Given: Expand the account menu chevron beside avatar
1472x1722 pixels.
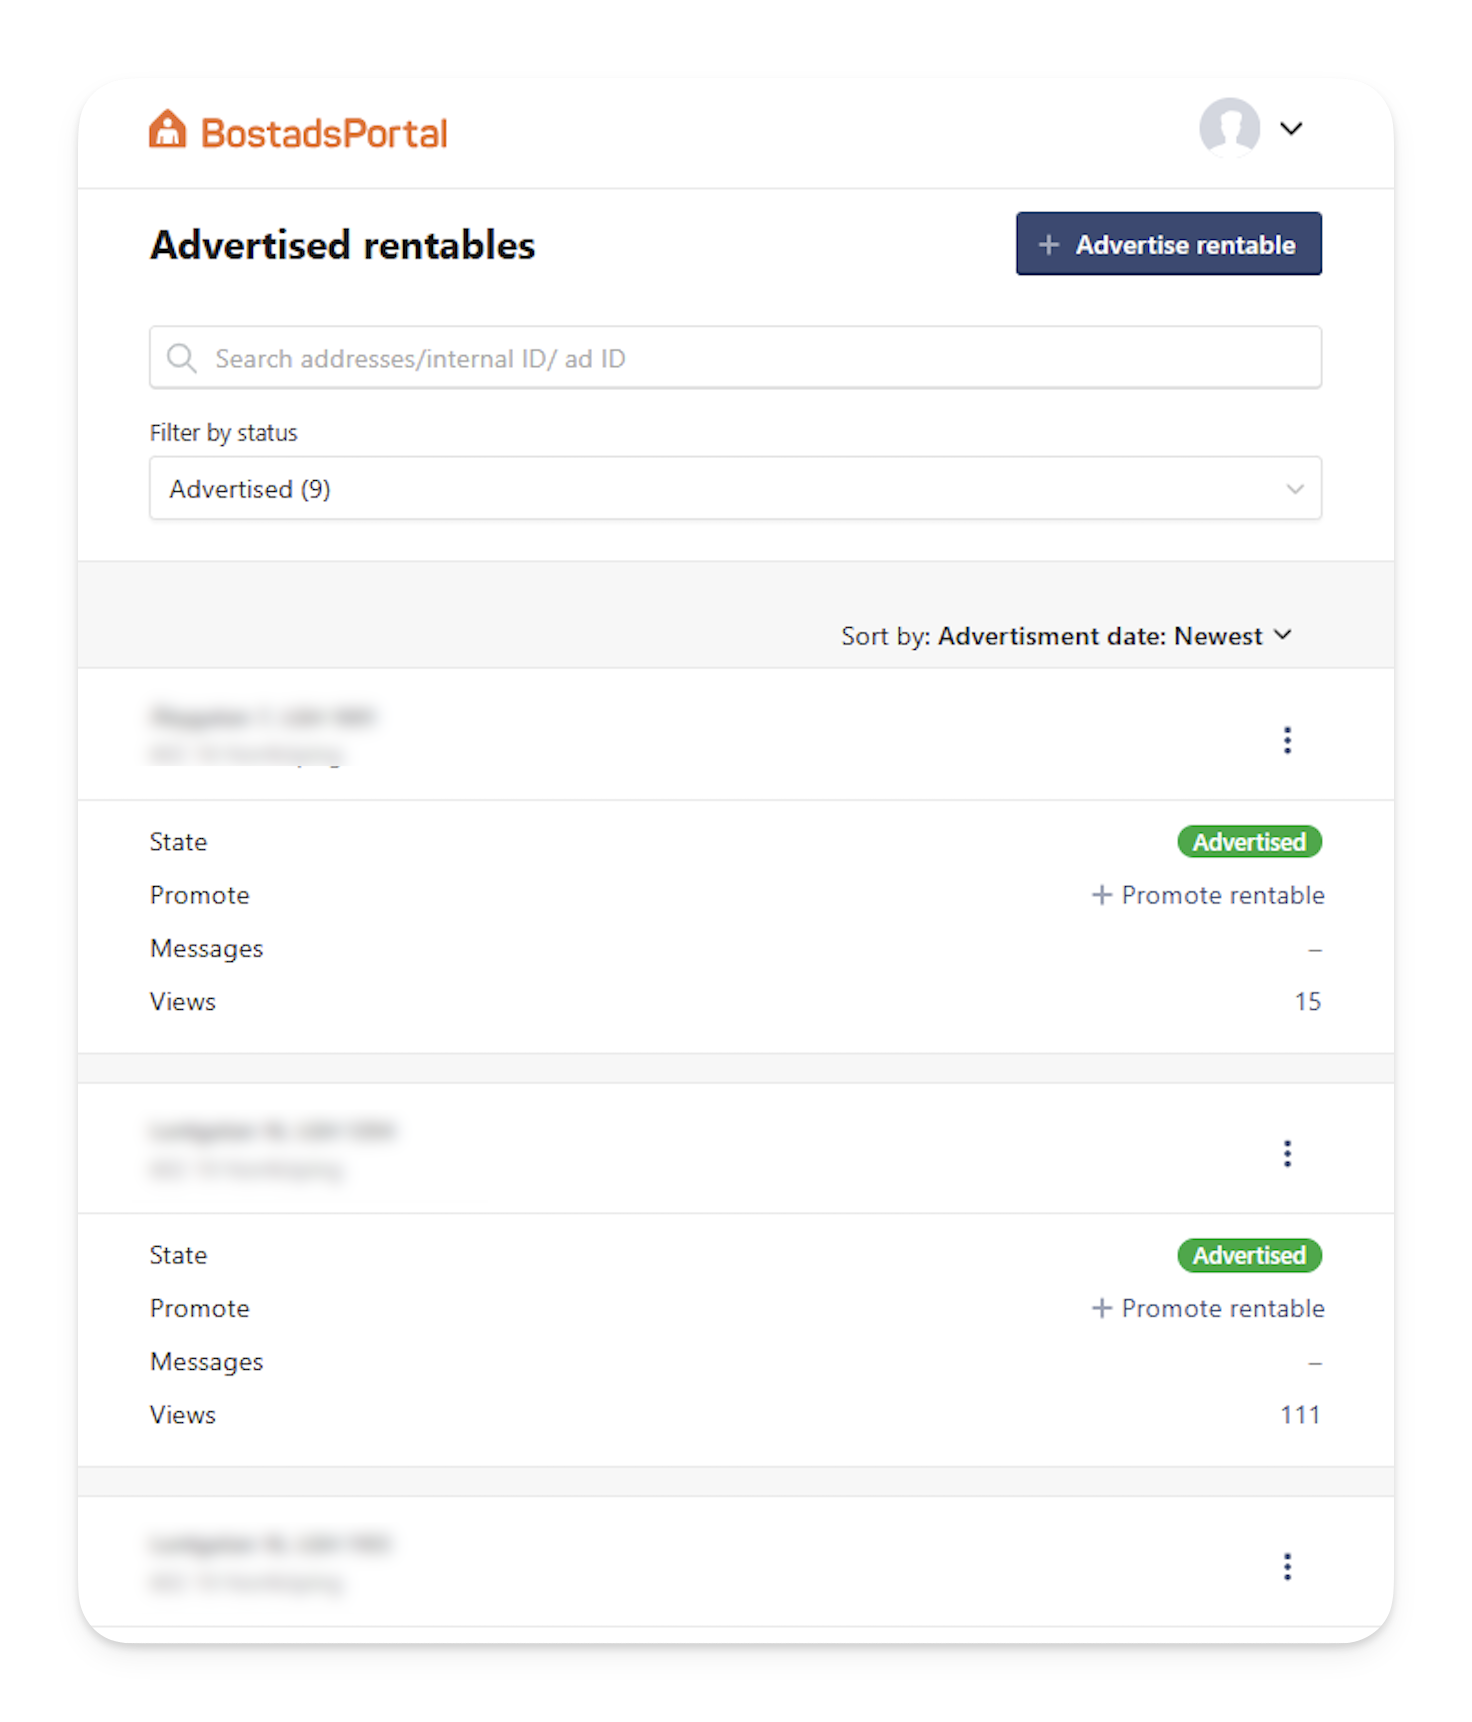Looking at the screenshot, I should click(x=1291, y=128).
